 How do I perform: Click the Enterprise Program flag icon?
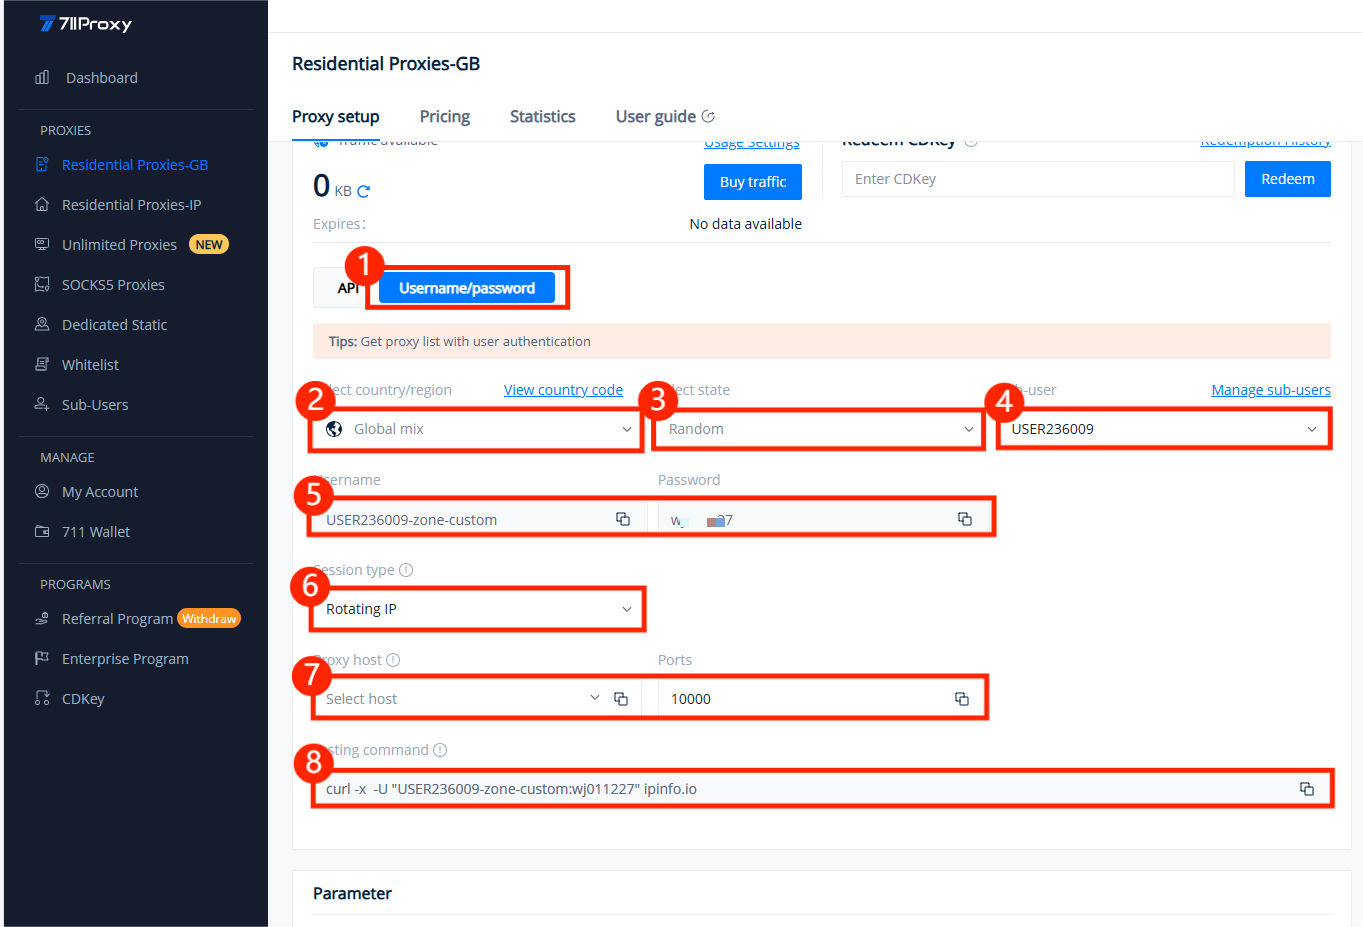coord(42,658)
